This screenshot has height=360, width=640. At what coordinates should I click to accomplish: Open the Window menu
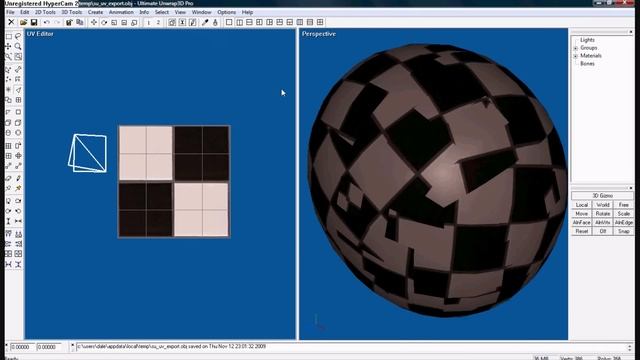(201, 12)
